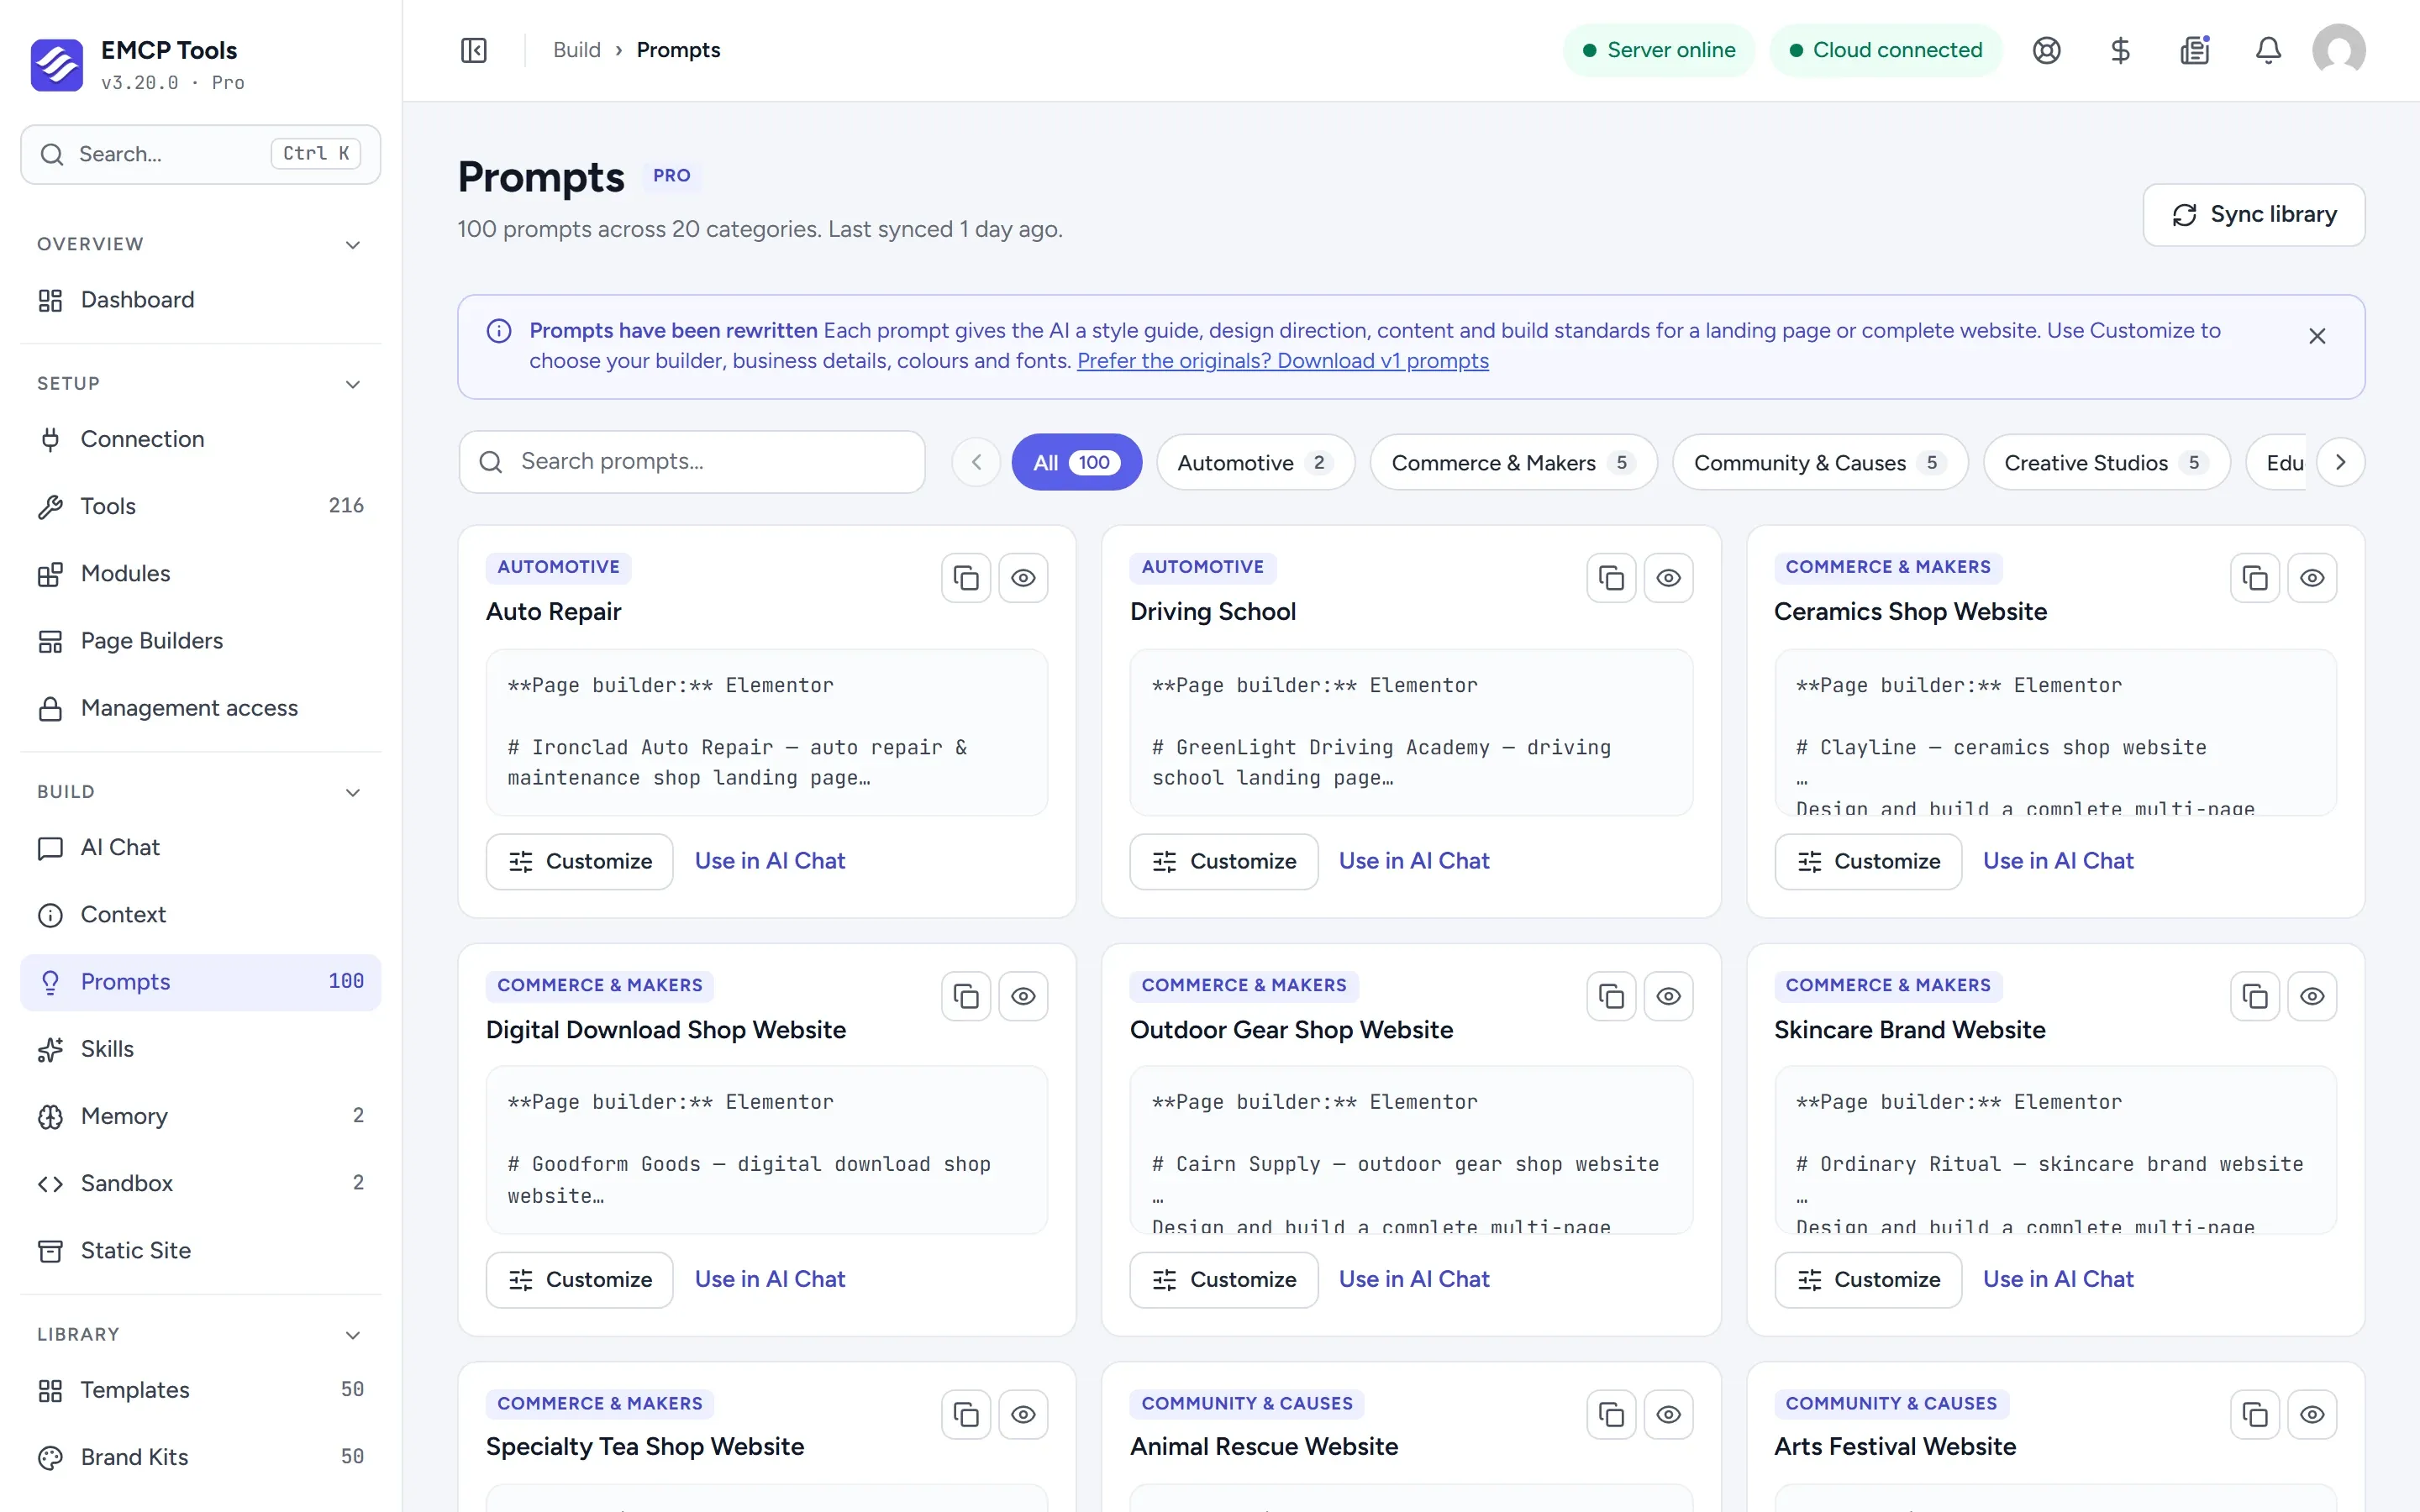Image resolution: width=2420 pixels, height=1512 pixels.
Task: Preview the Auto Repair prompt
Action: tap(1022, 578)
